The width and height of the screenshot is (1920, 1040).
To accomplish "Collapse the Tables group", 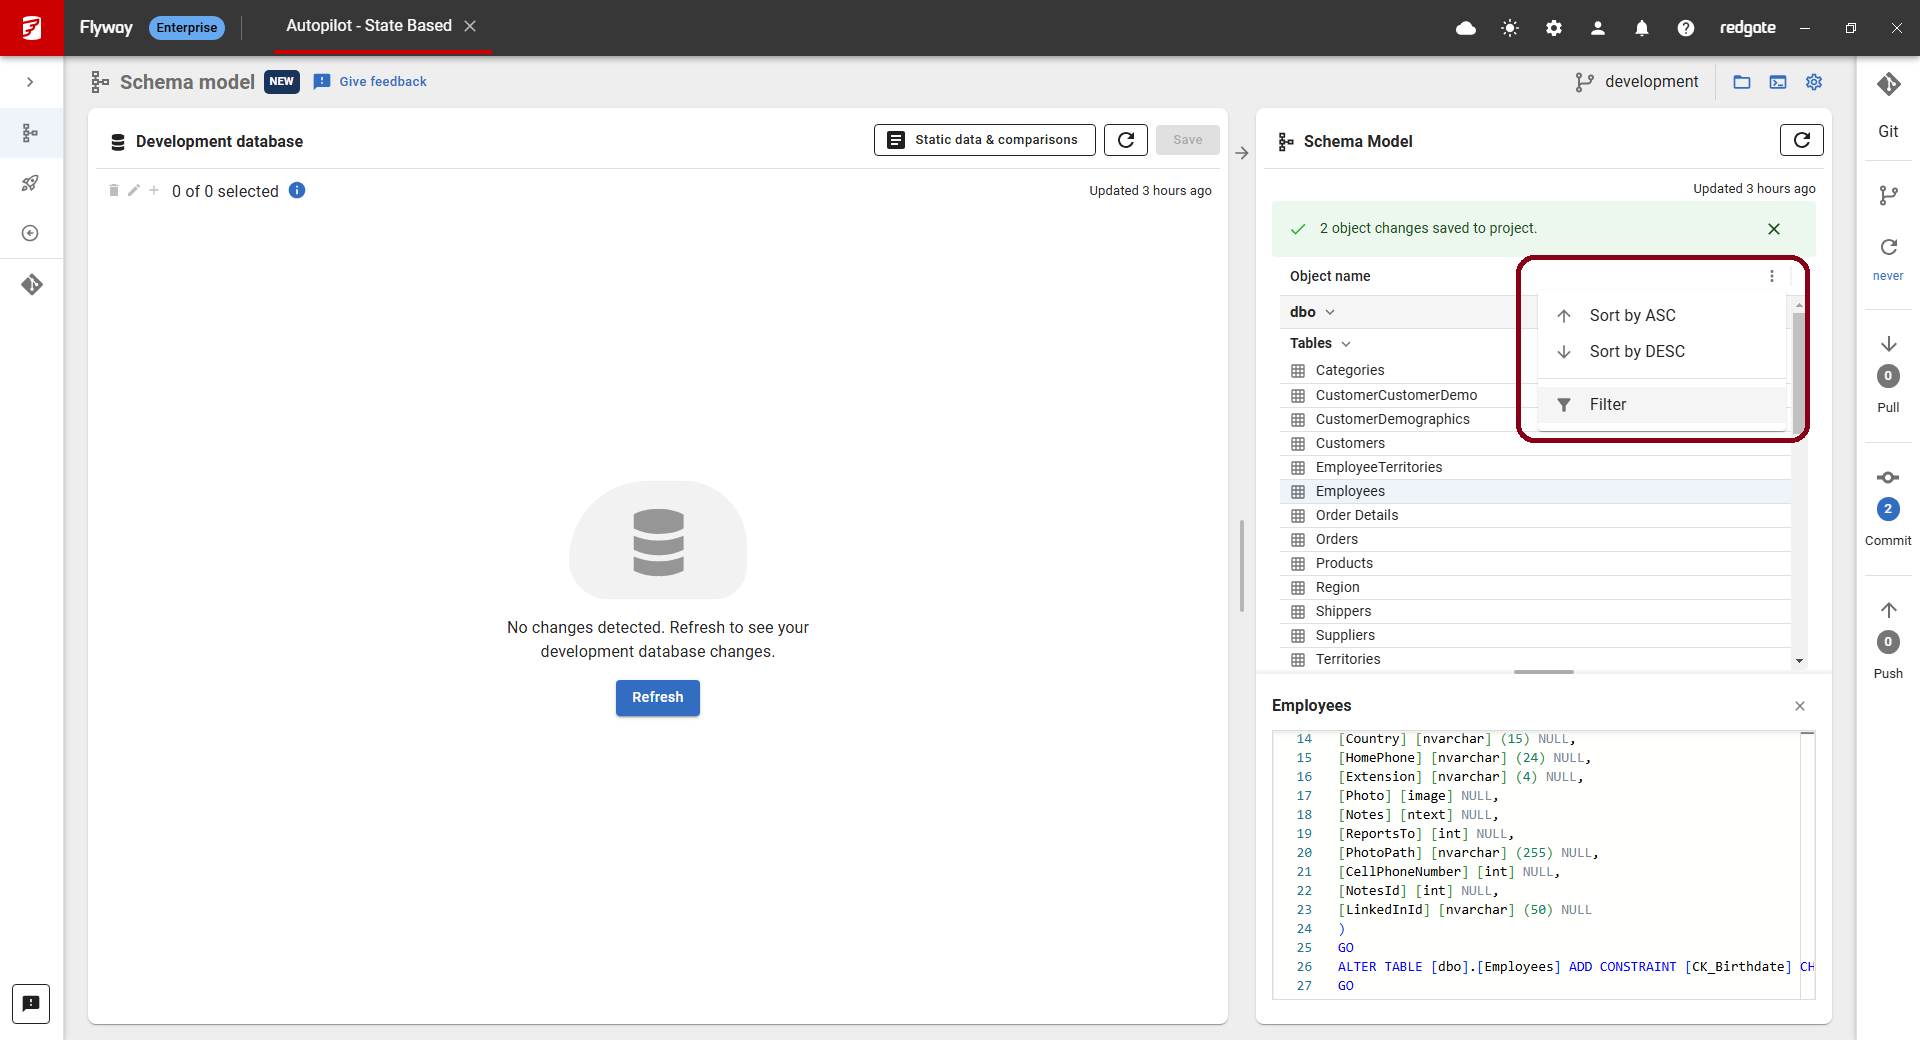I will point(1346,344).
